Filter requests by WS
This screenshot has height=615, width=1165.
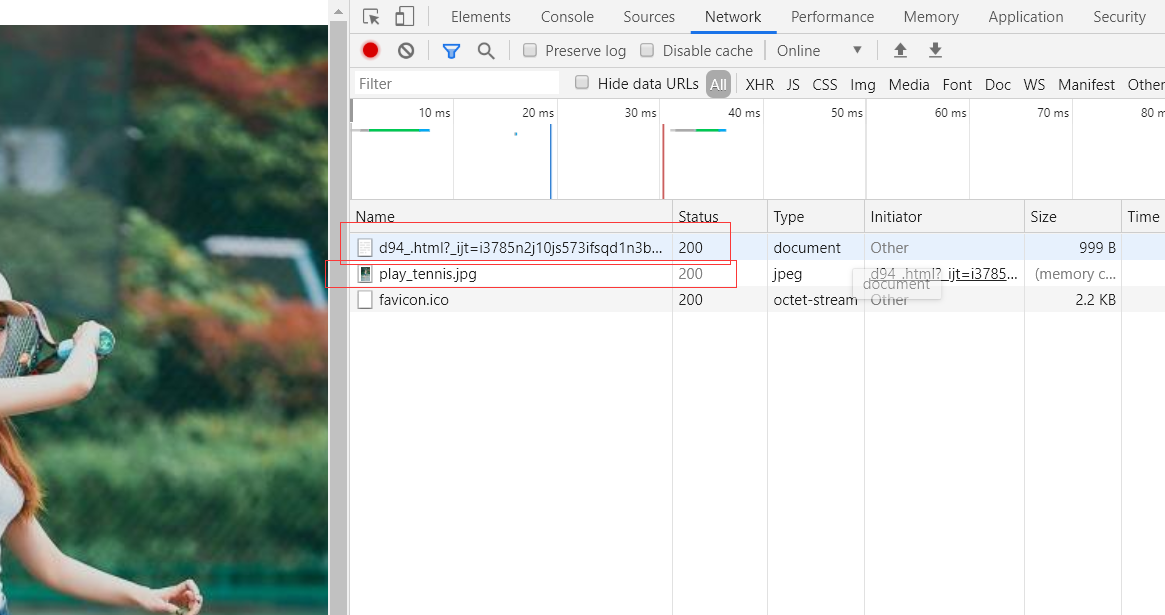tap(1034, 85)
